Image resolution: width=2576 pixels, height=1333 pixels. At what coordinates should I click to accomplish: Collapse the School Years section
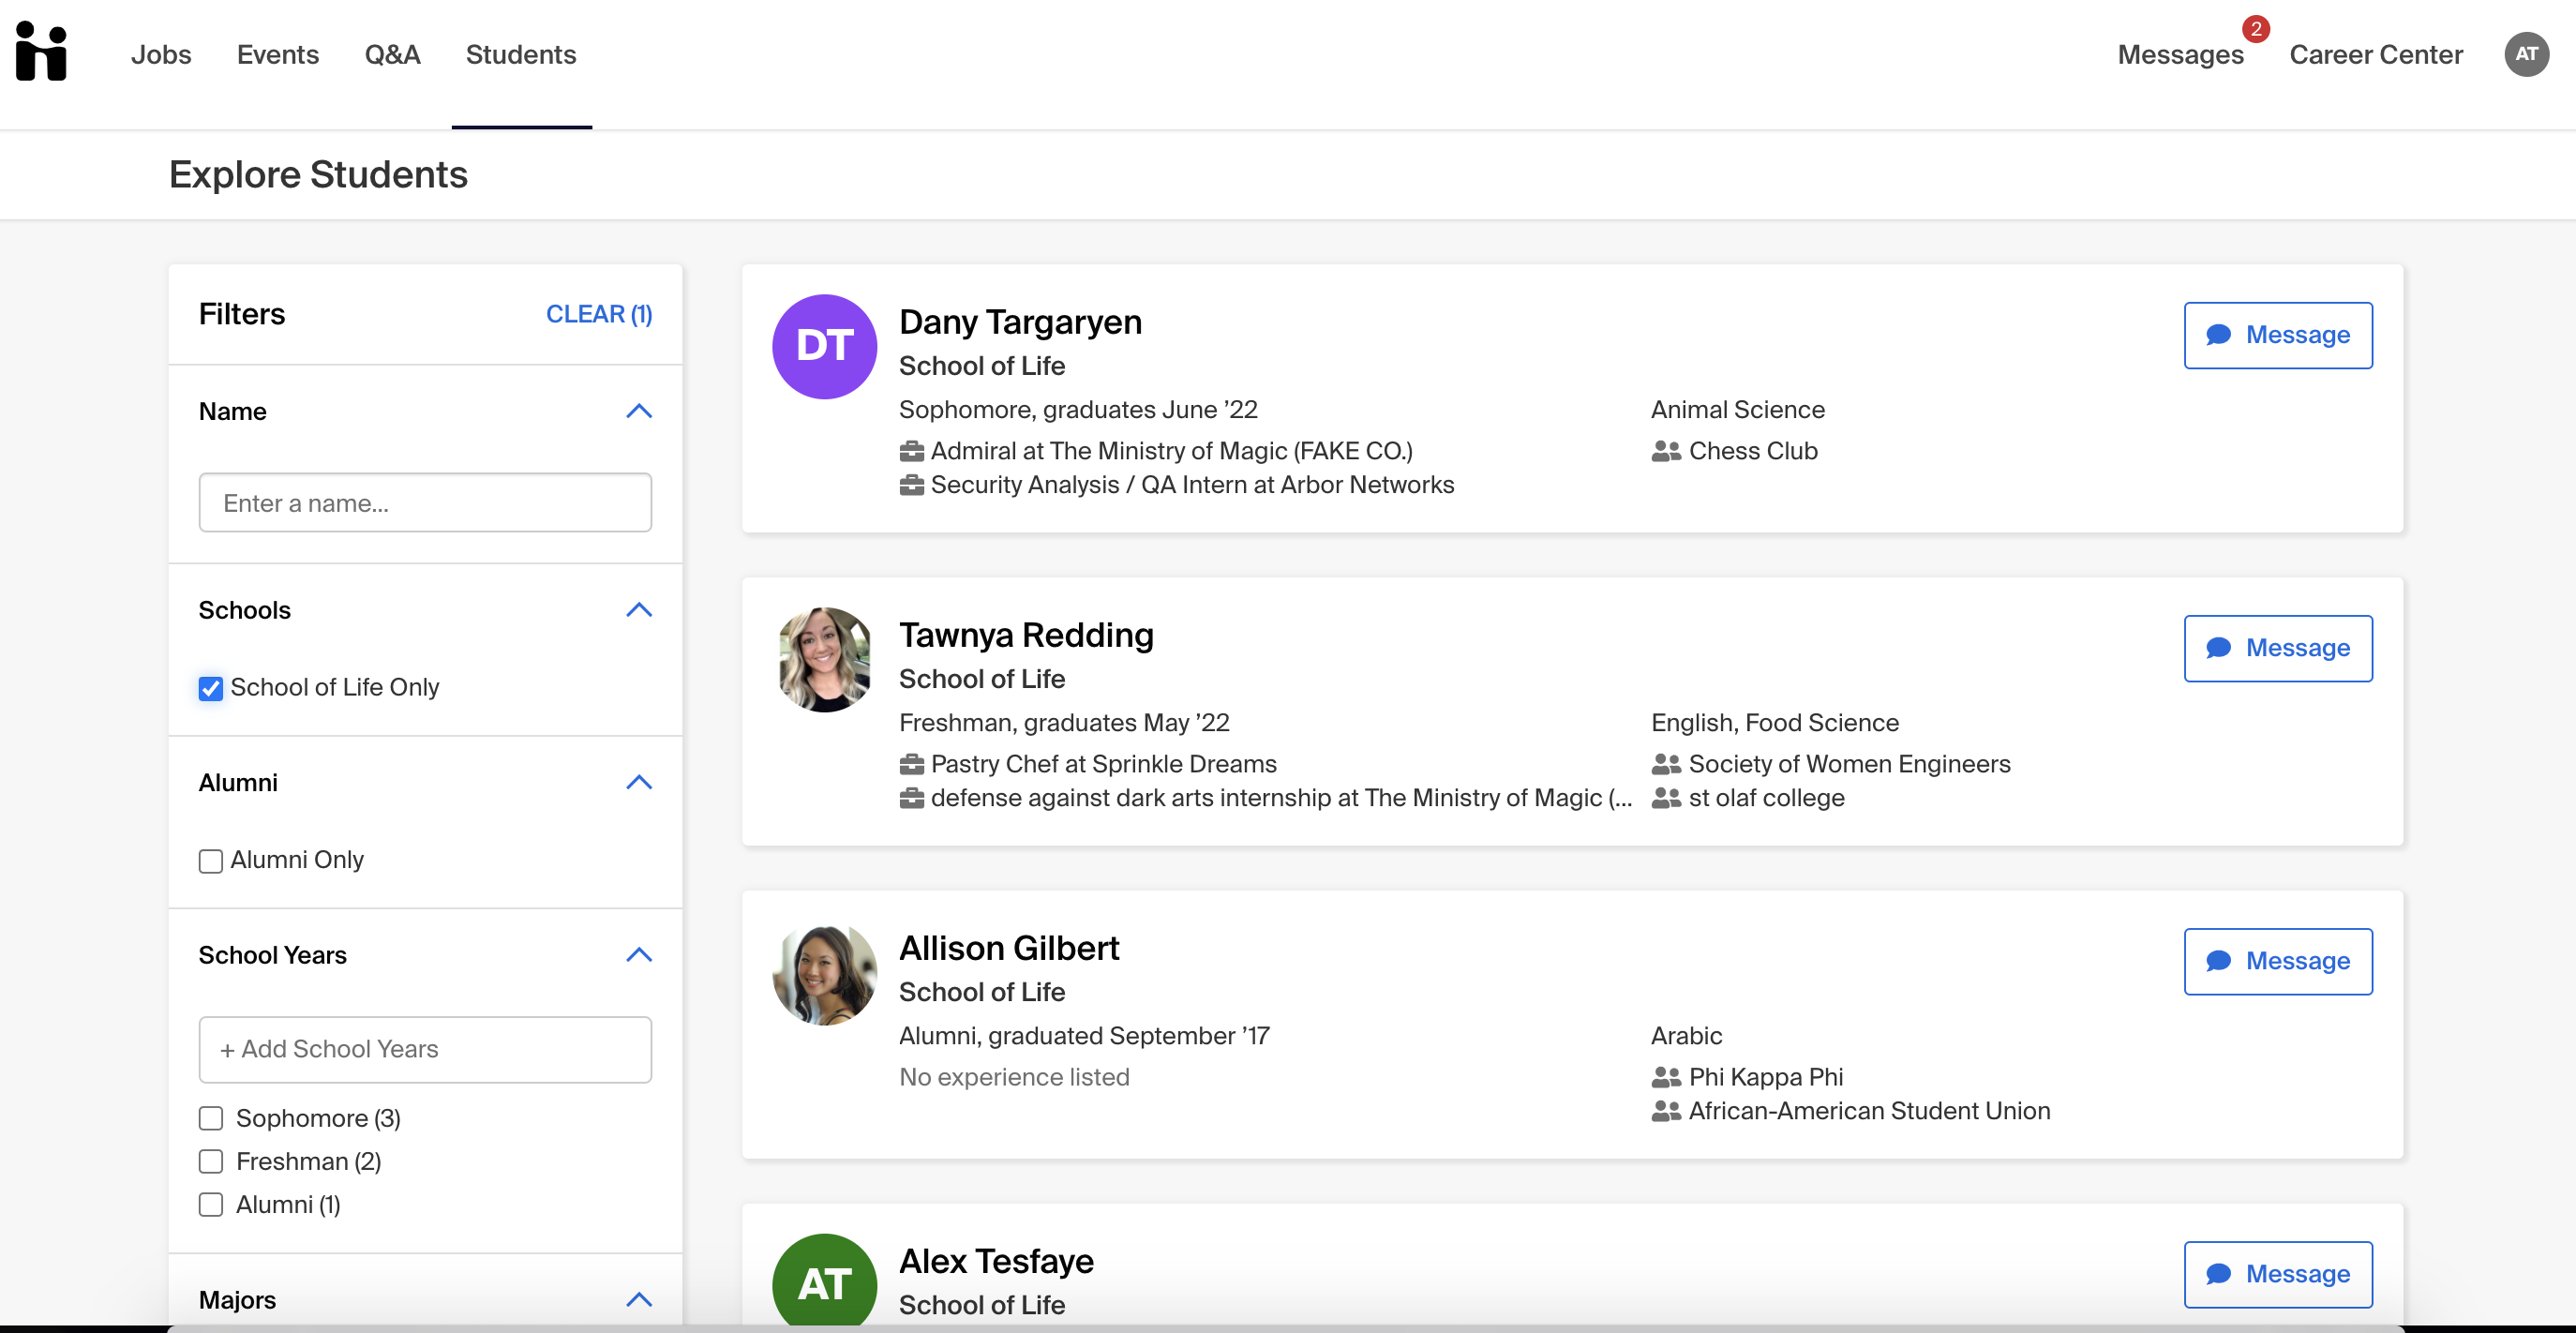(x=639, y=955)
